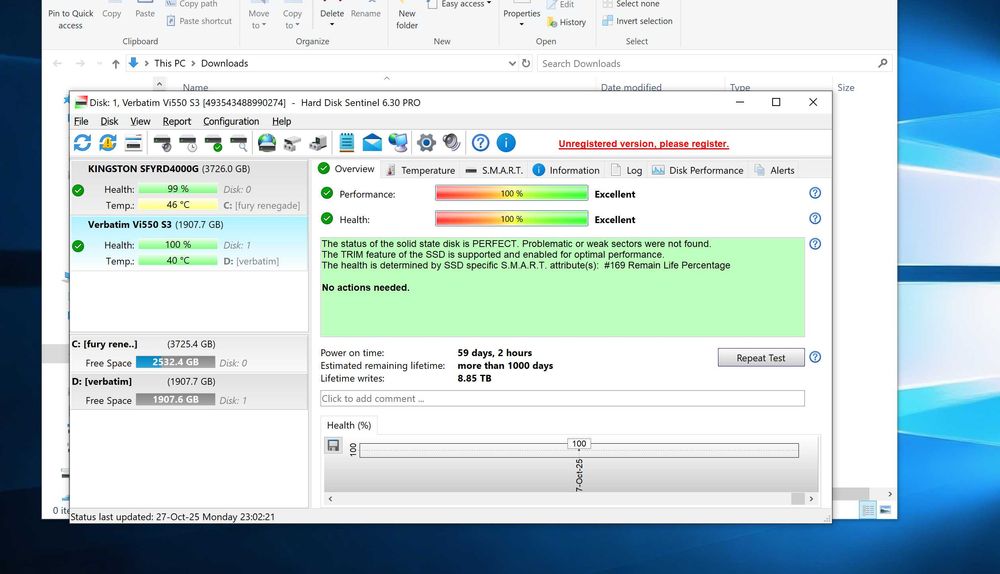Click the speaker sound alert icon
The width and height of the screenshot is (1000, 574).
452,143
